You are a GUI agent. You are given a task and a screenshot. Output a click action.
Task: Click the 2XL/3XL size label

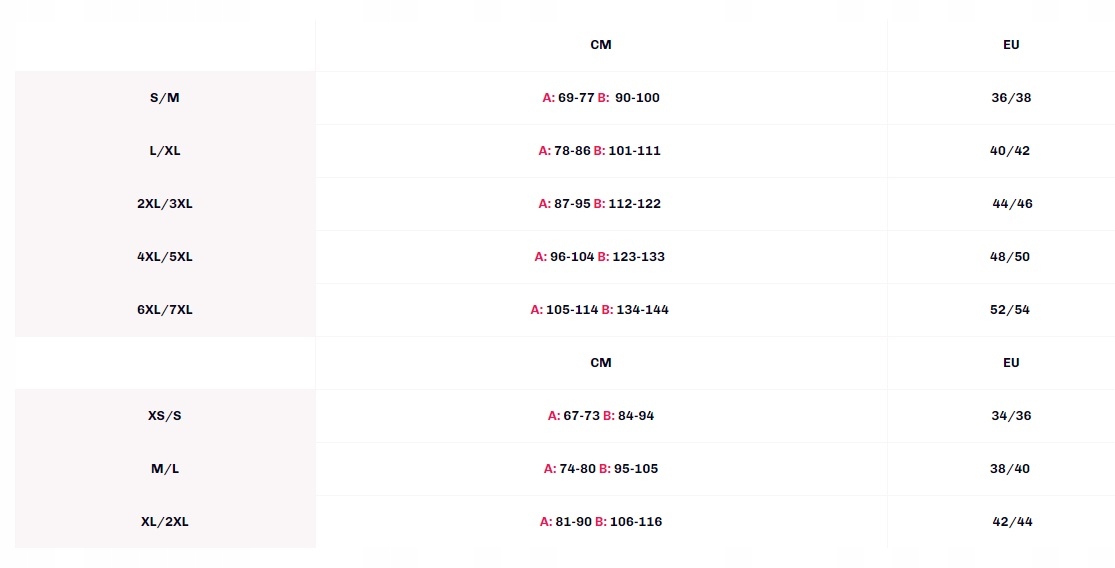(x=164, y=203)
